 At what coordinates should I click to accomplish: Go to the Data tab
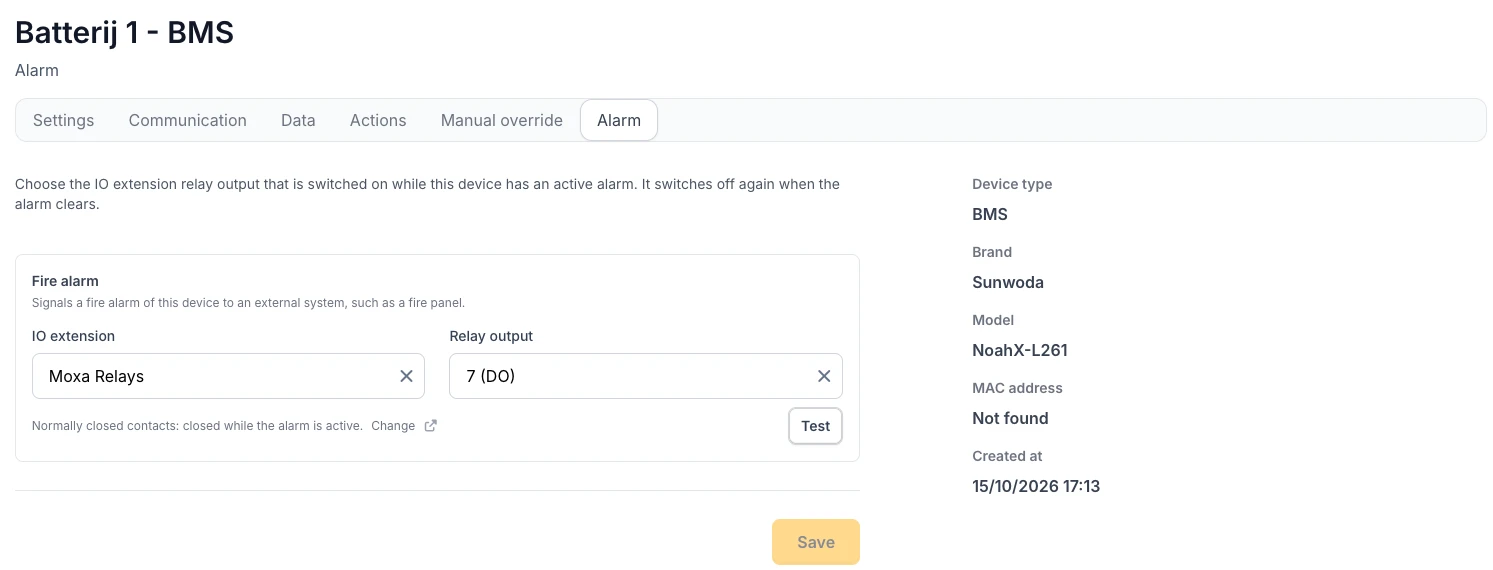[298, 120]
